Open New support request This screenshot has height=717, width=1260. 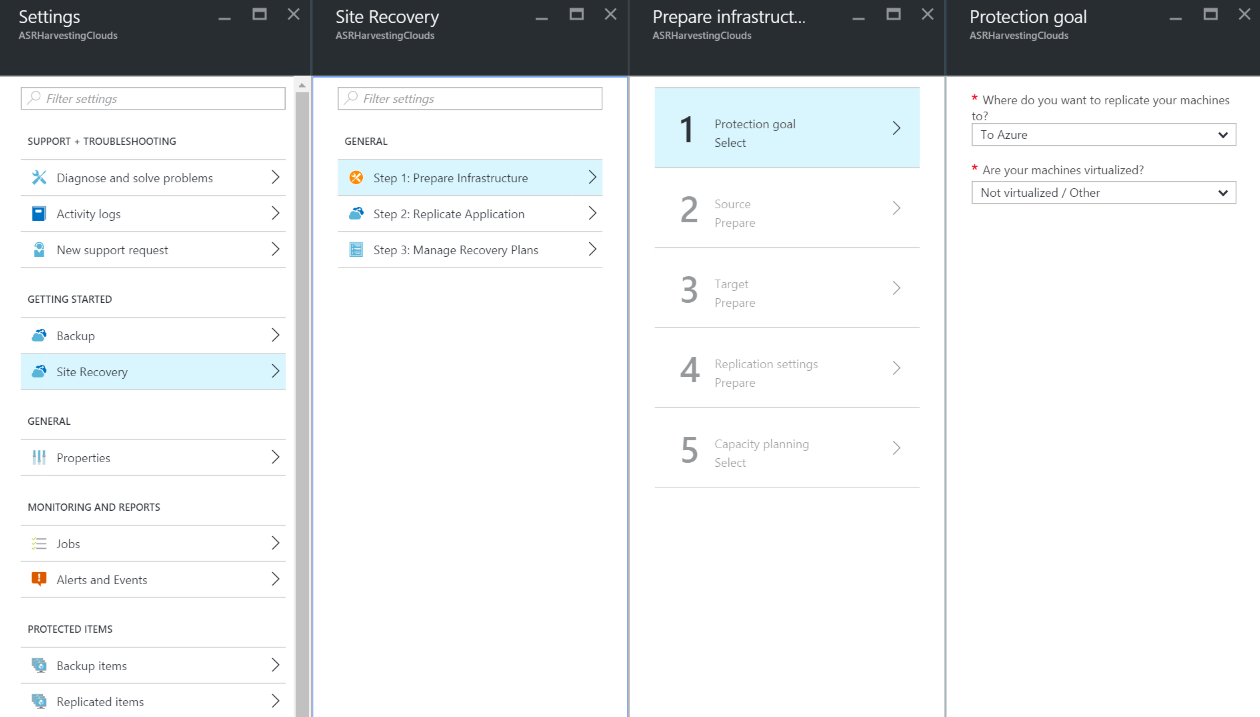pyautogui.click(x=153, y=250)
